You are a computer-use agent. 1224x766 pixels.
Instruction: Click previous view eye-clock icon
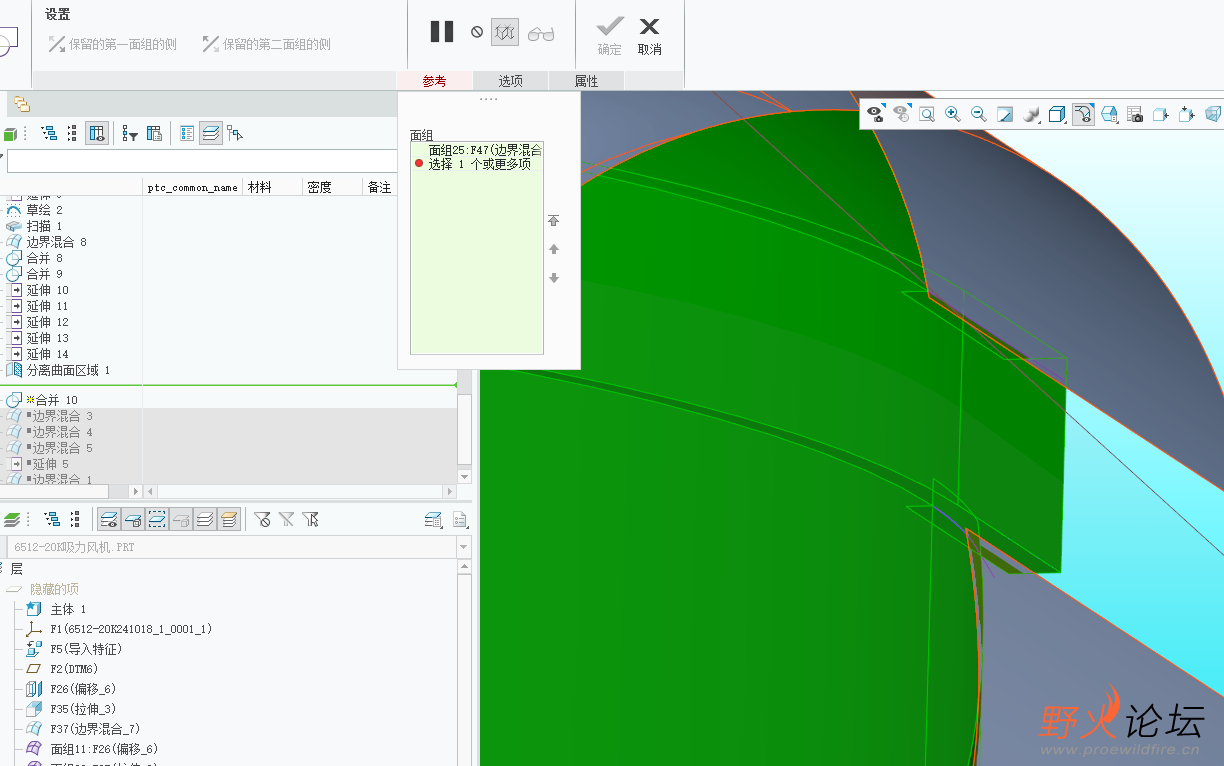click(x=901, y=114)
